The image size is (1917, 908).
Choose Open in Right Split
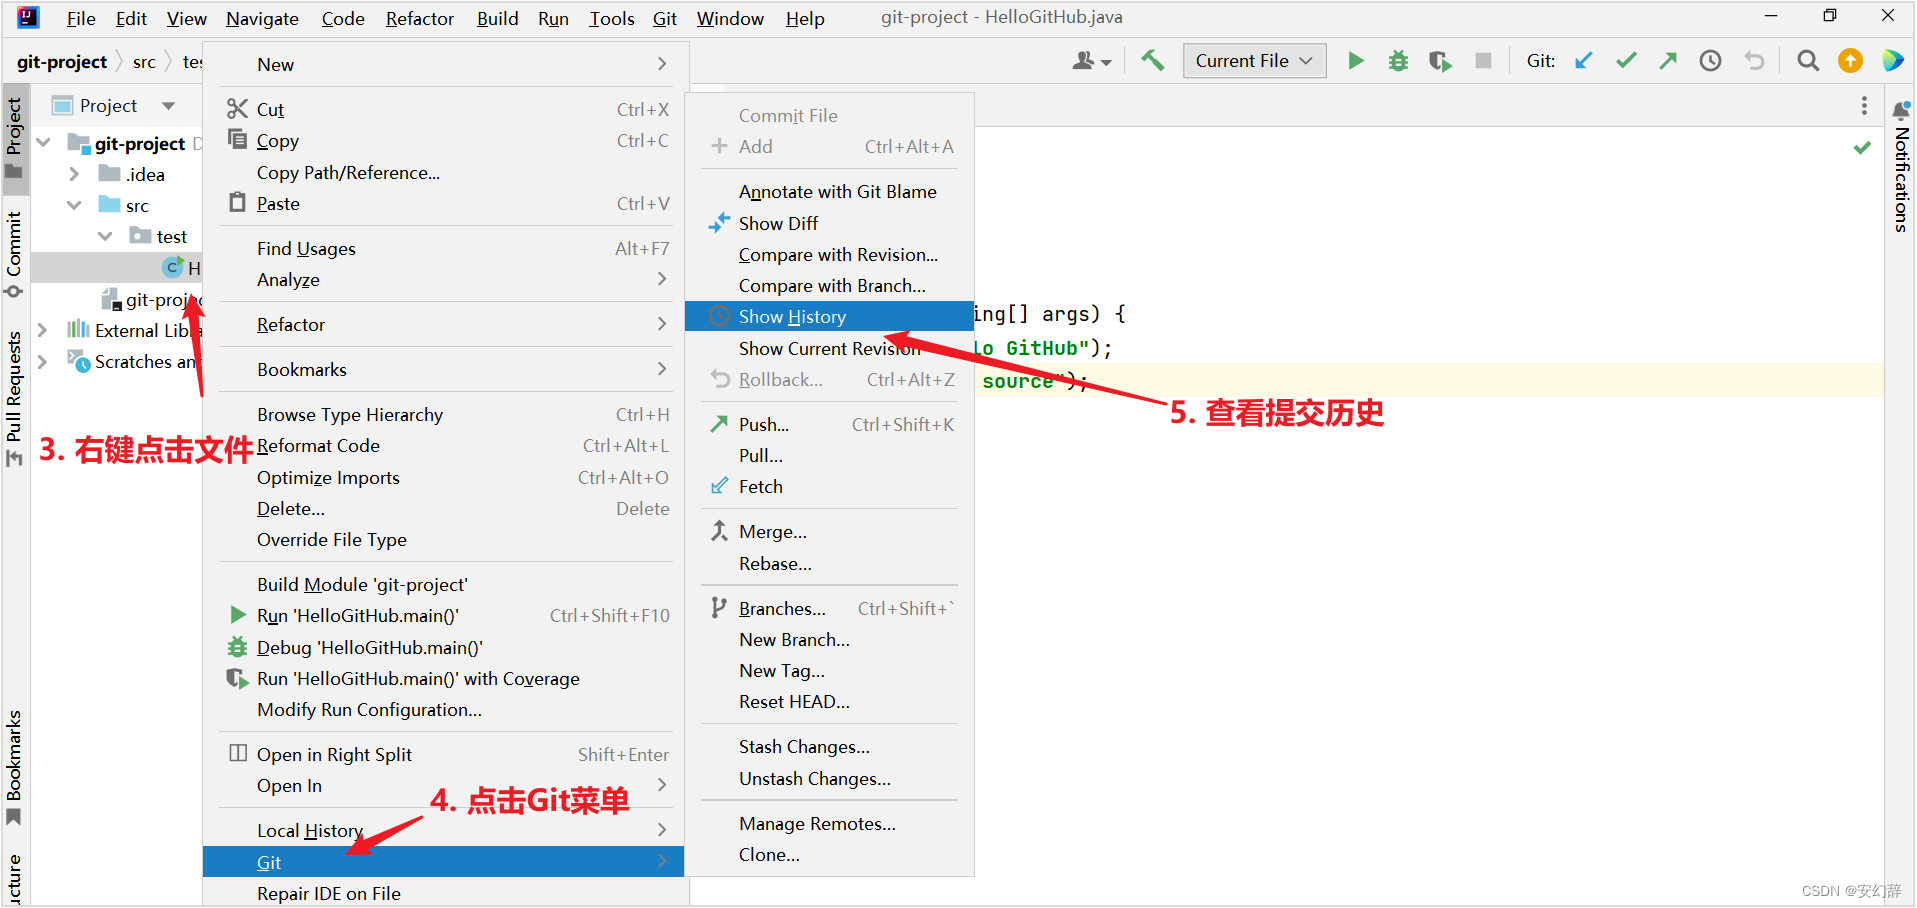pos(446,754)
